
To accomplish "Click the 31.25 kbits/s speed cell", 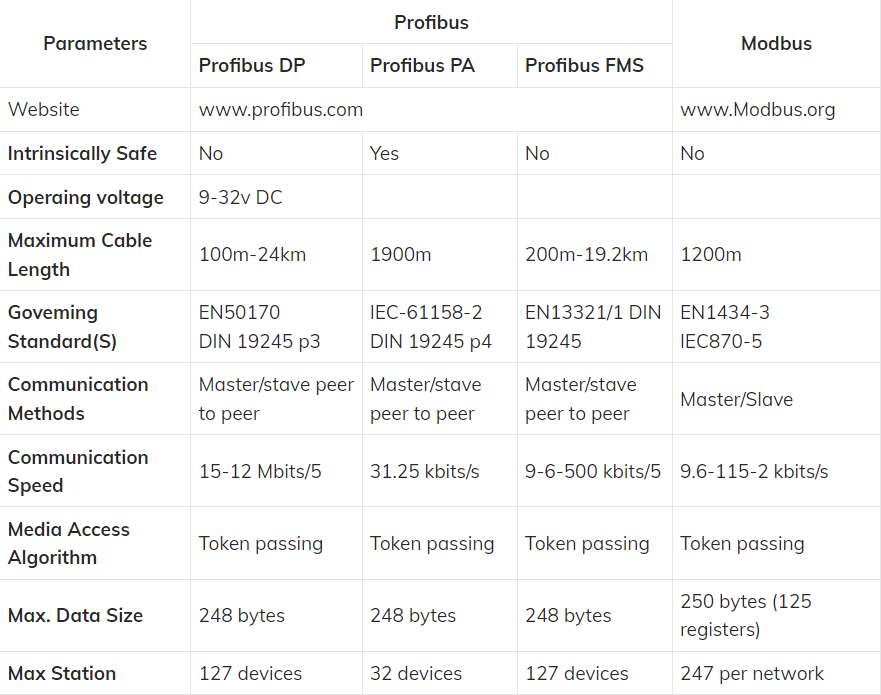I will pyautogui.click(x=424, y=471).
